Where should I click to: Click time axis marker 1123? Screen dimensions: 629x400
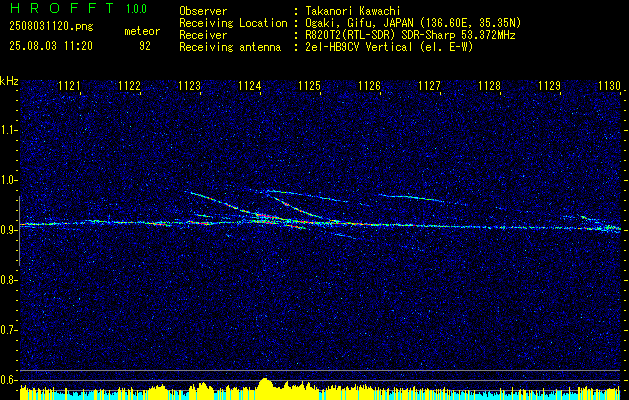(x=189, y=86)
